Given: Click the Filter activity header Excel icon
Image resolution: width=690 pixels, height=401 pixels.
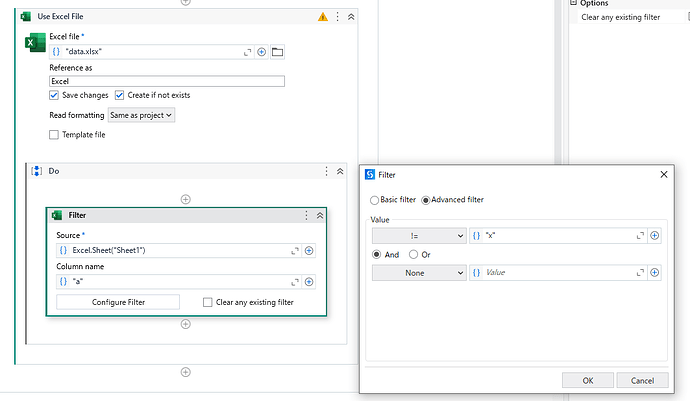Looking at the screenshot, I should tap(57, 215).
